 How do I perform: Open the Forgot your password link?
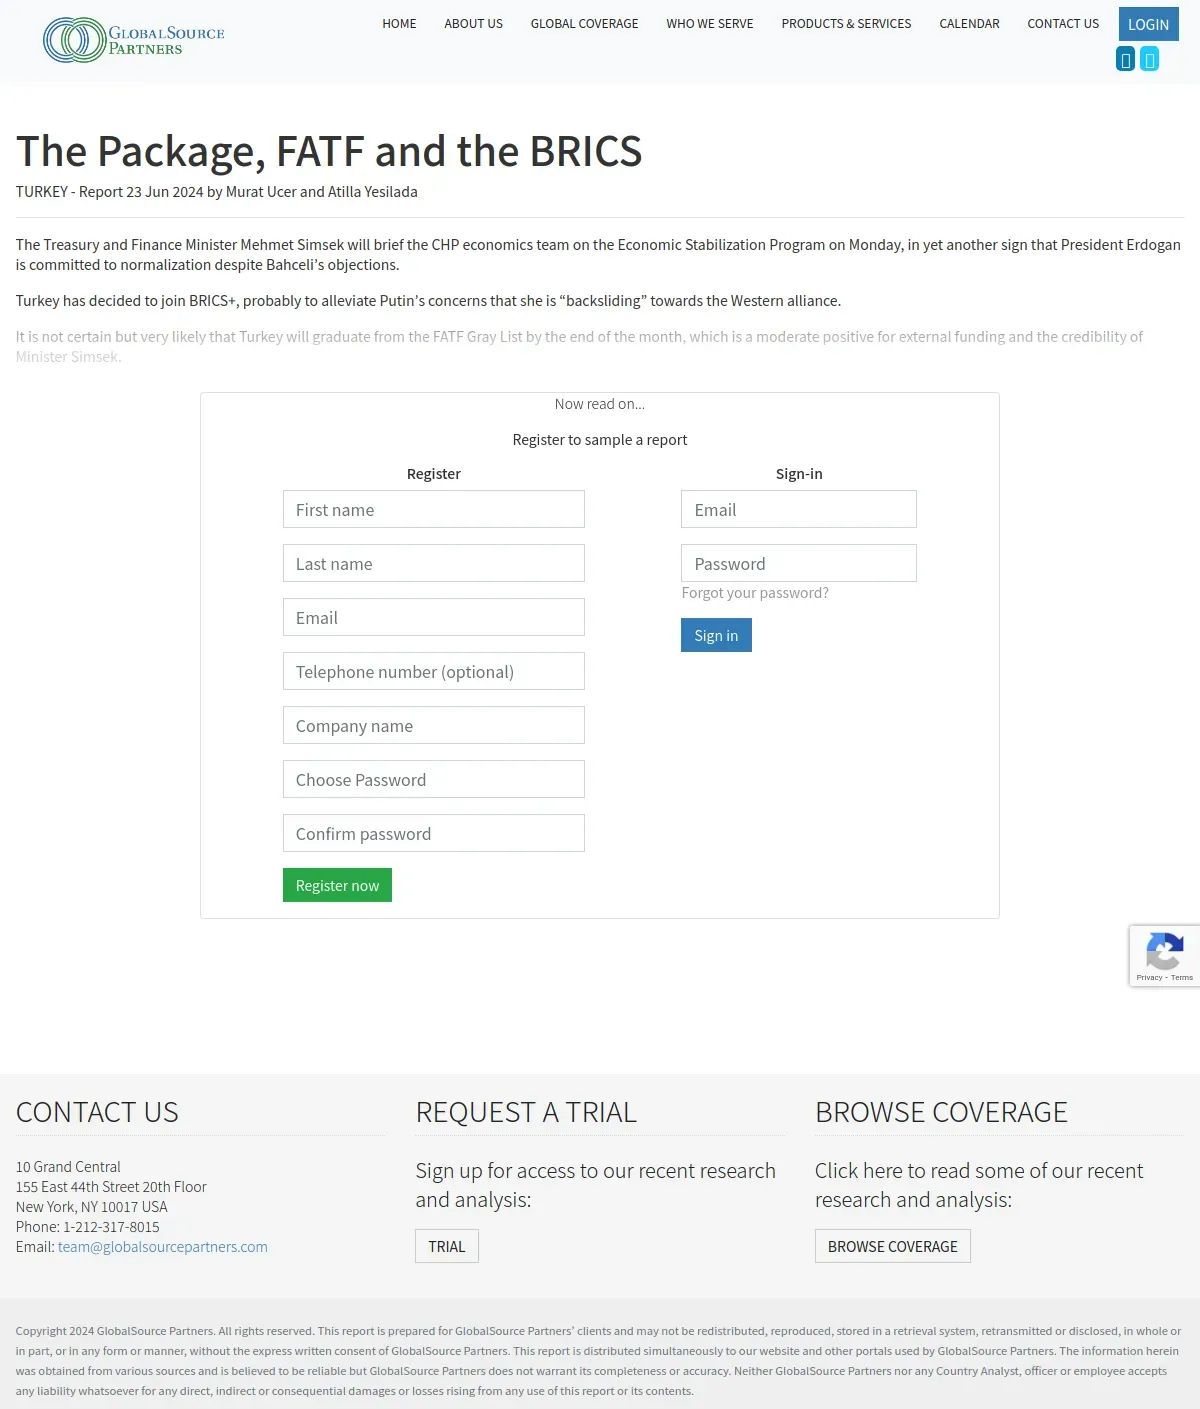point(755,593)
